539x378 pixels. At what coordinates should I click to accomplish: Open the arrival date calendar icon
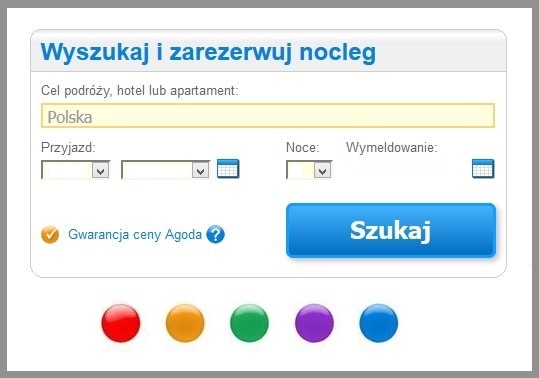coord(228,169)
